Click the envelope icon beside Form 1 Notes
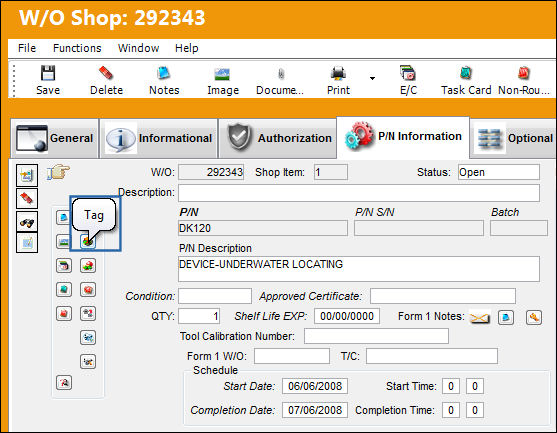The image size is (557, 433). pyautogui.click(x=480, y=317)
